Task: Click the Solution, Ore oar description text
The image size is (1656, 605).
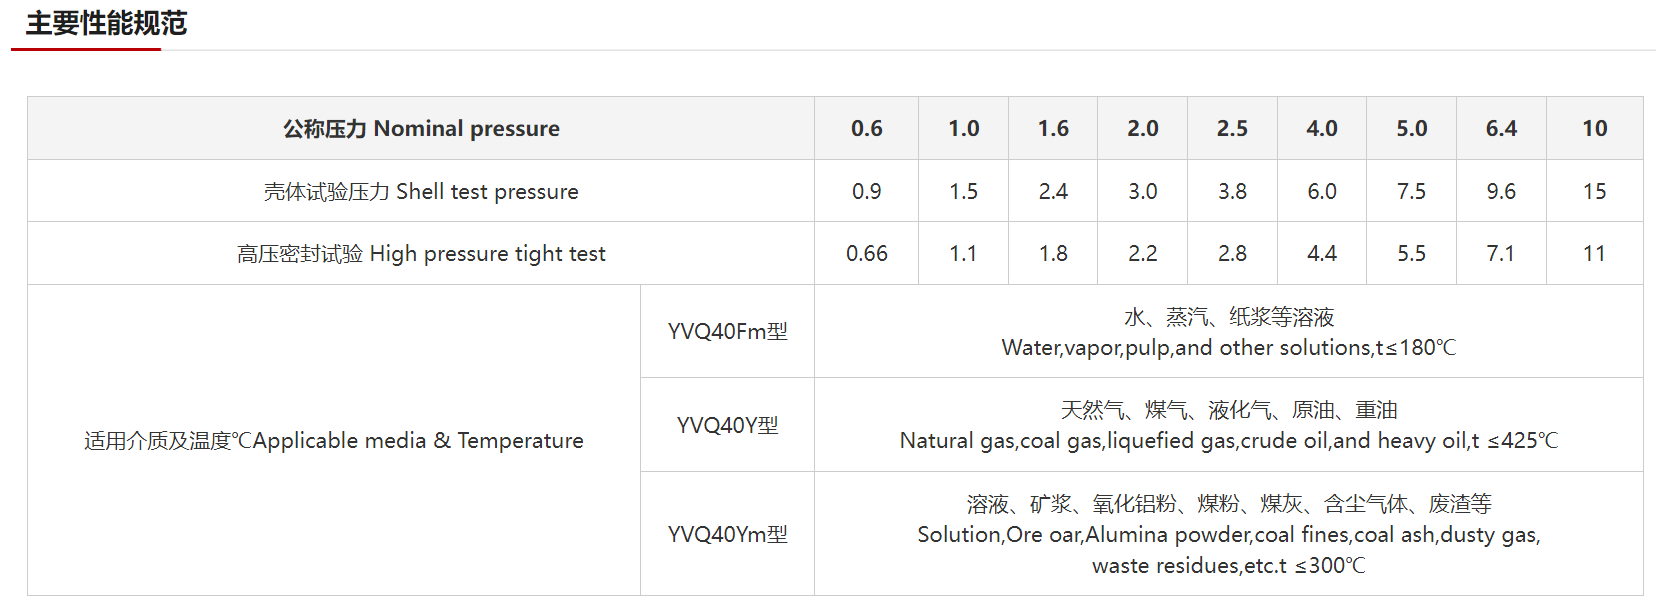Action: (1229, 534)
